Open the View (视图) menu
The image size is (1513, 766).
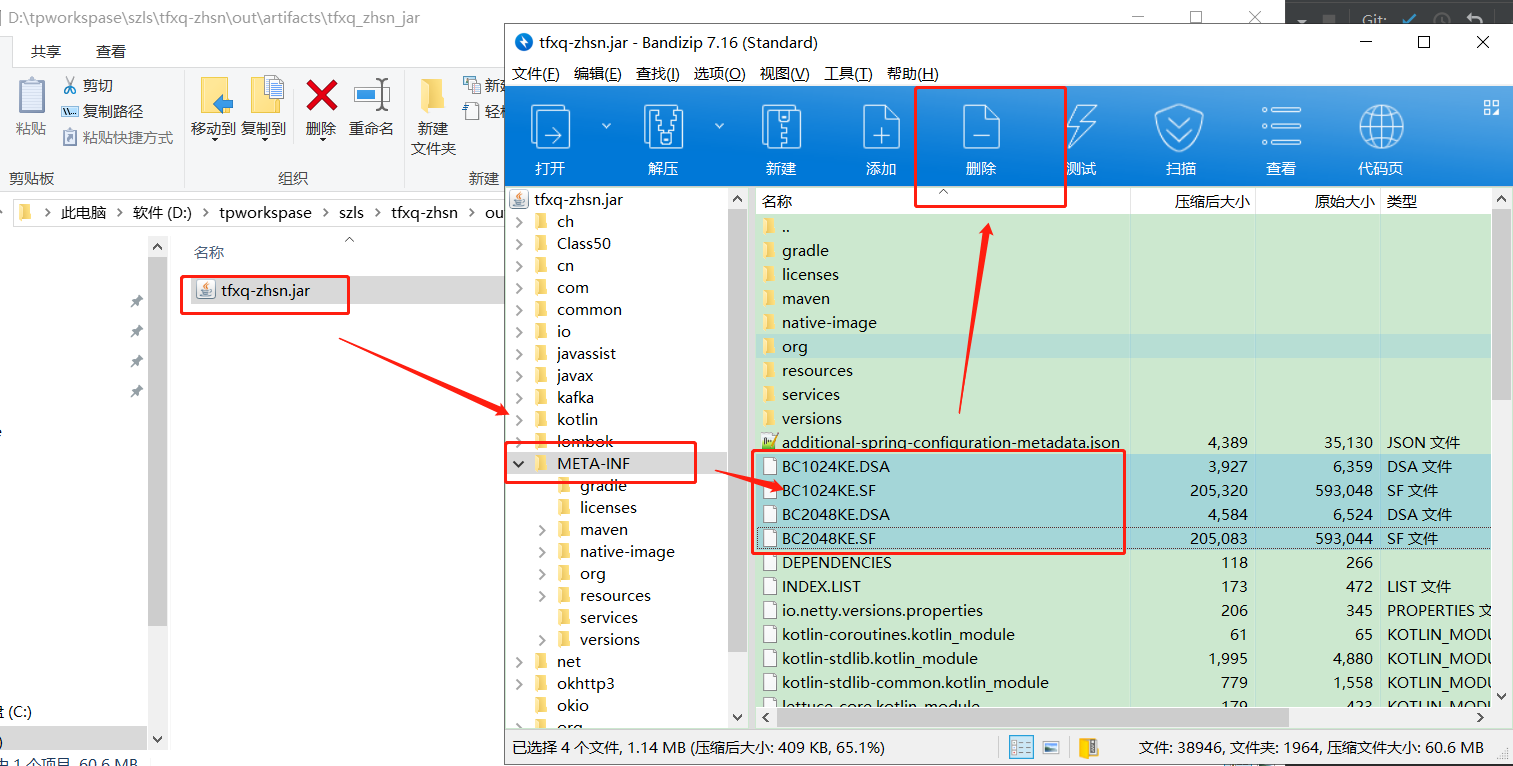pyautogui.click(x=785, y=74)
